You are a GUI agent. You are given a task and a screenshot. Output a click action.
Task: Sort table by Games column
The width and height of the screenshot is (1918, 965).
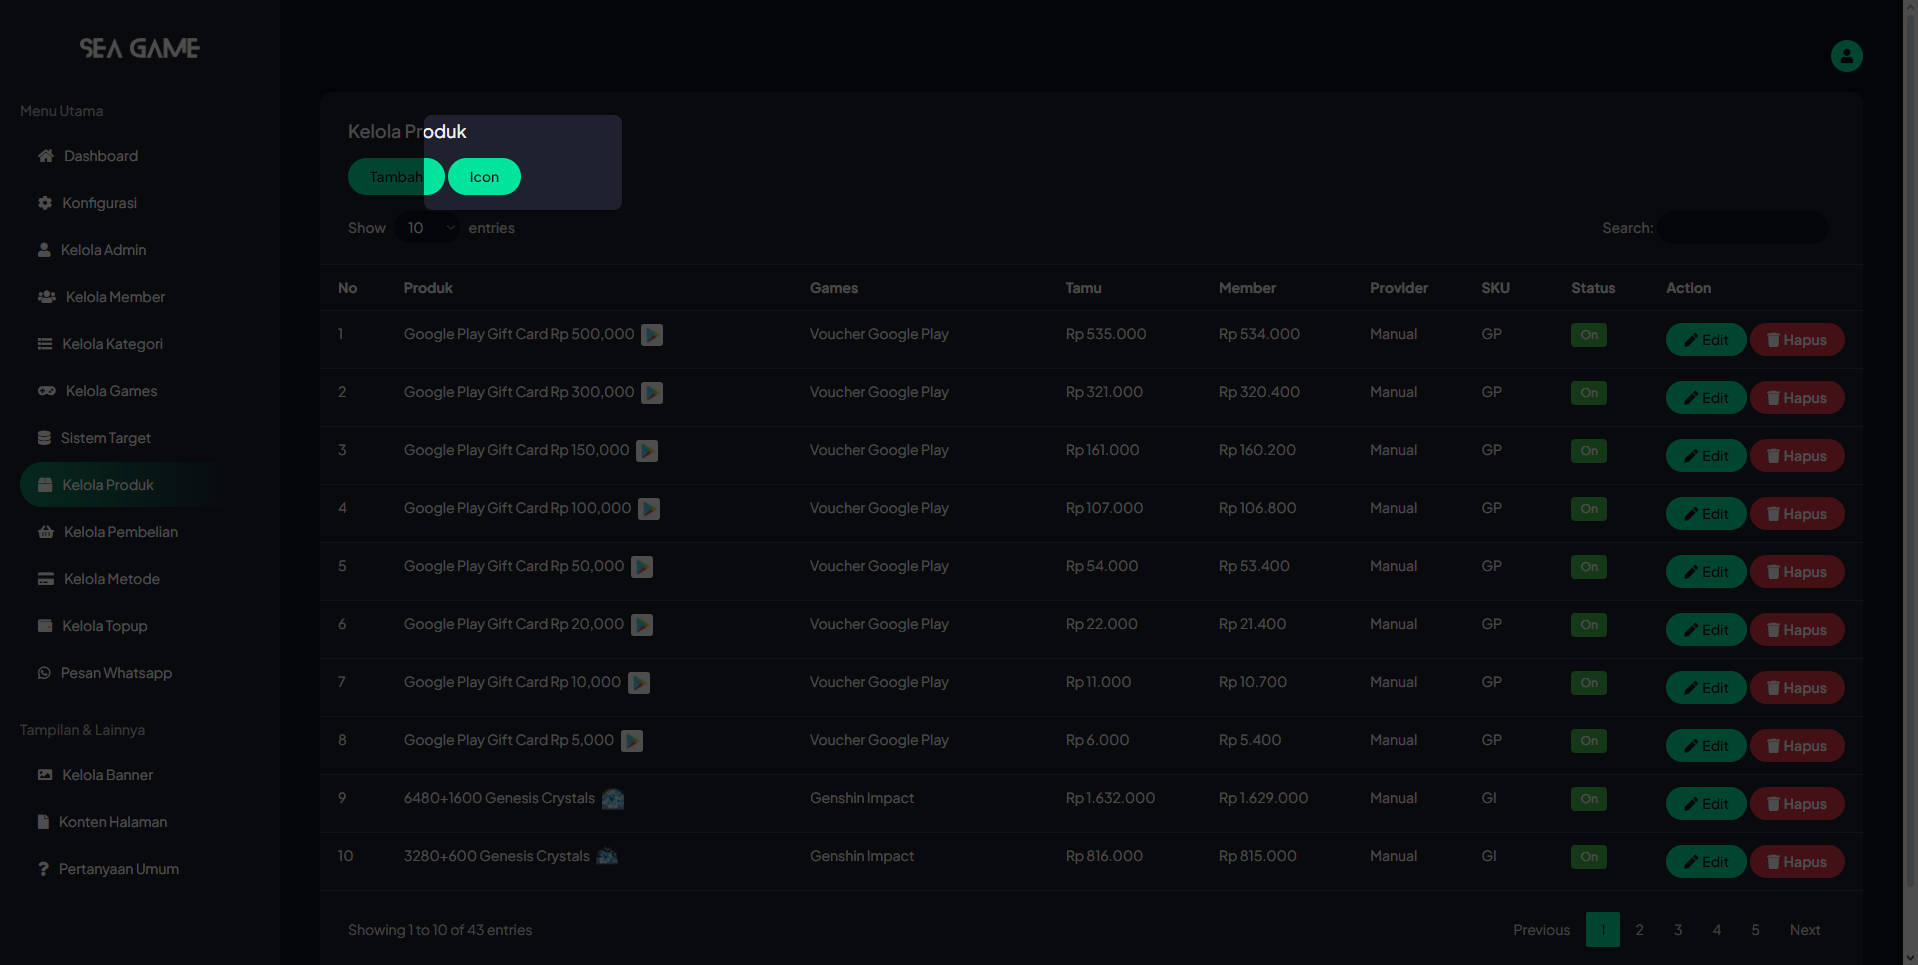click(834, 288)
